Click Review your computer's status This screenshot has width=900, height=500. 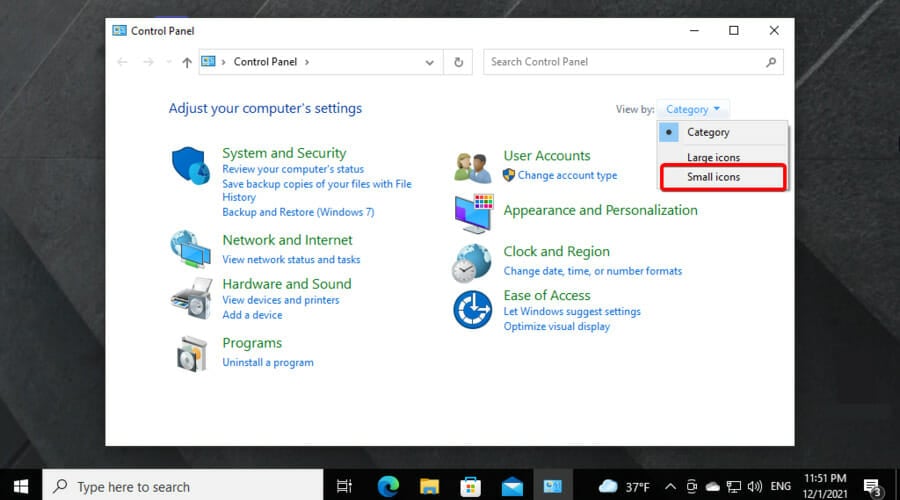(293, 169)
